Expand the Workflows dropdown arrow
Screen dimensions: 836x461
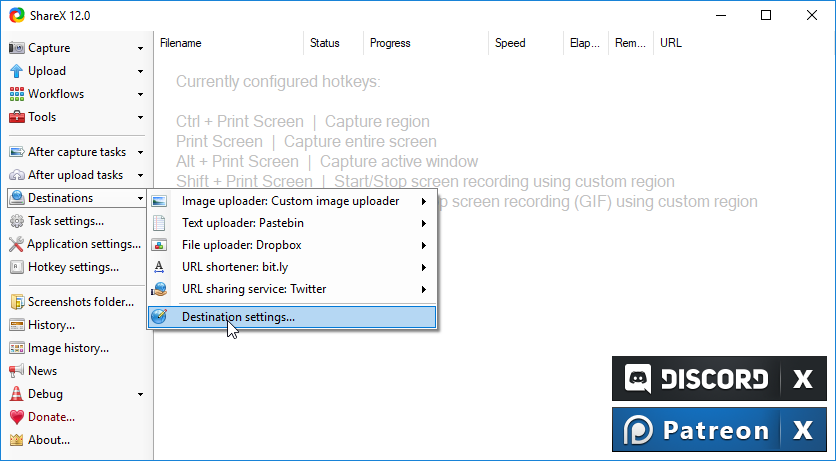140,94
